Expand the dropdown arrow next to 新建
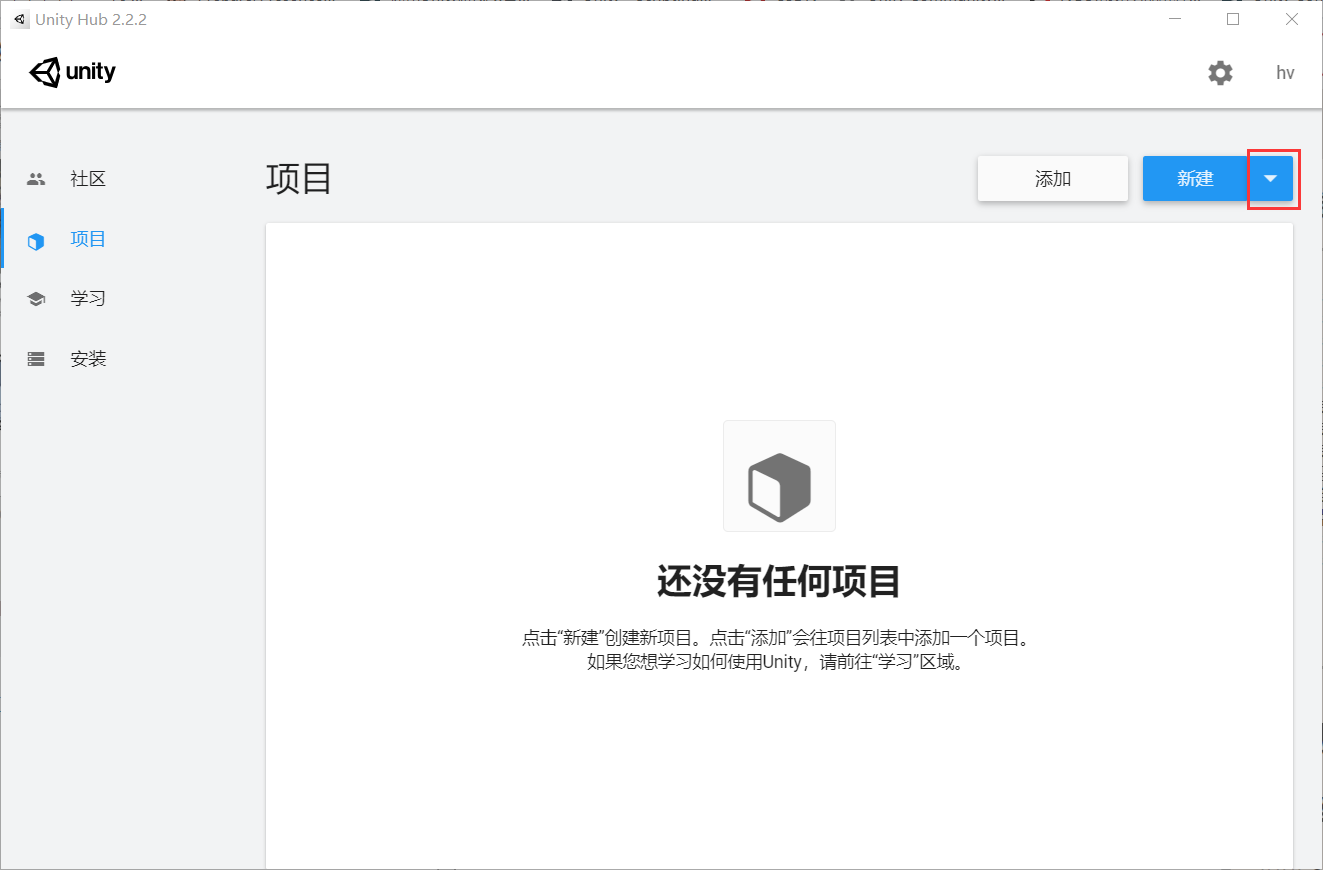 1272,178
